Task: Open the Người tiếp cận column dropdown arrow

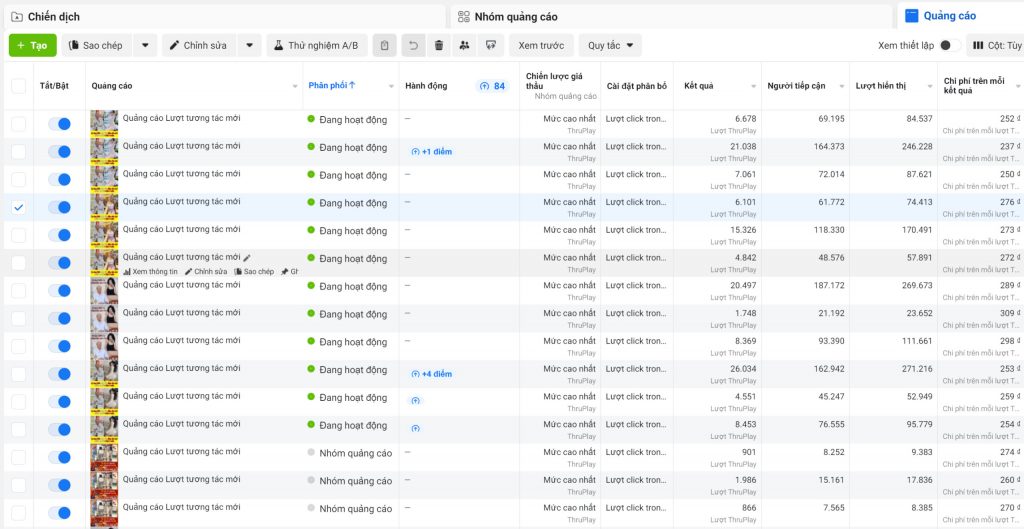Action: click(x=842, y=86)
